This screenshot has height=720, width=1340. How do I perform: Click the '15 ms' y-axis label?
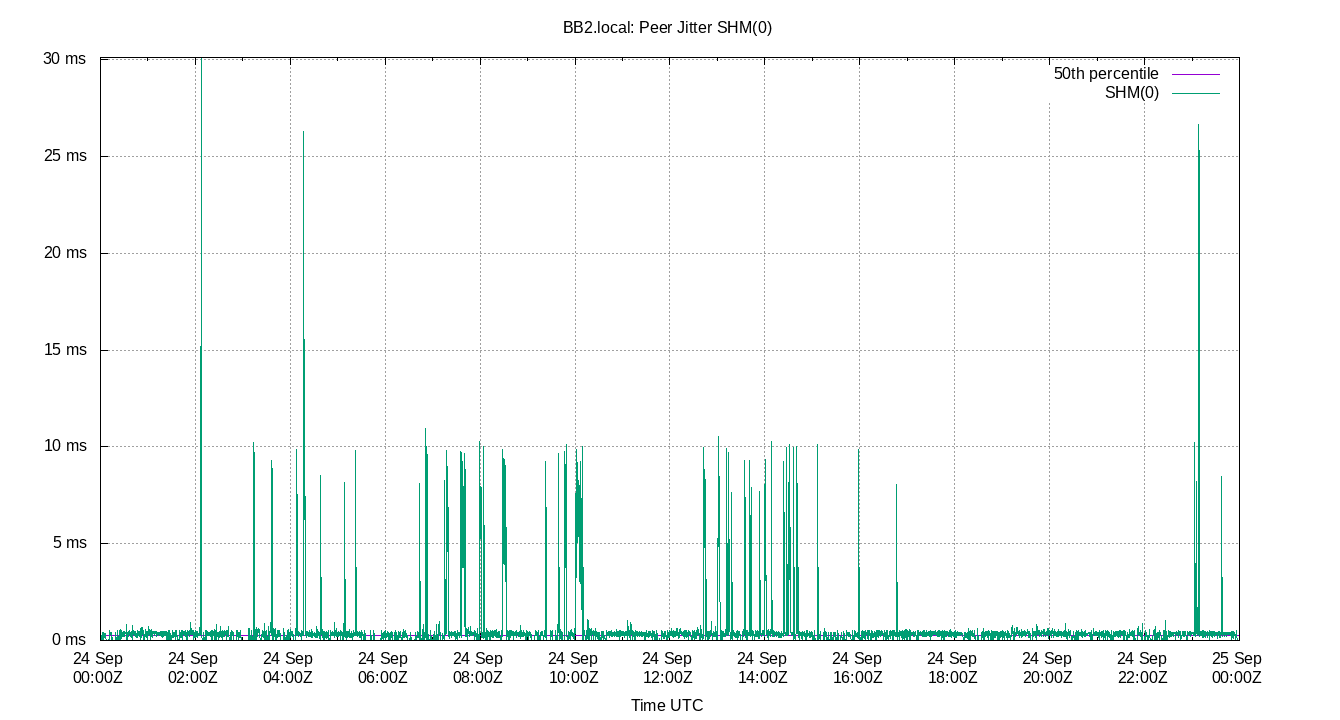coord(65,350)
